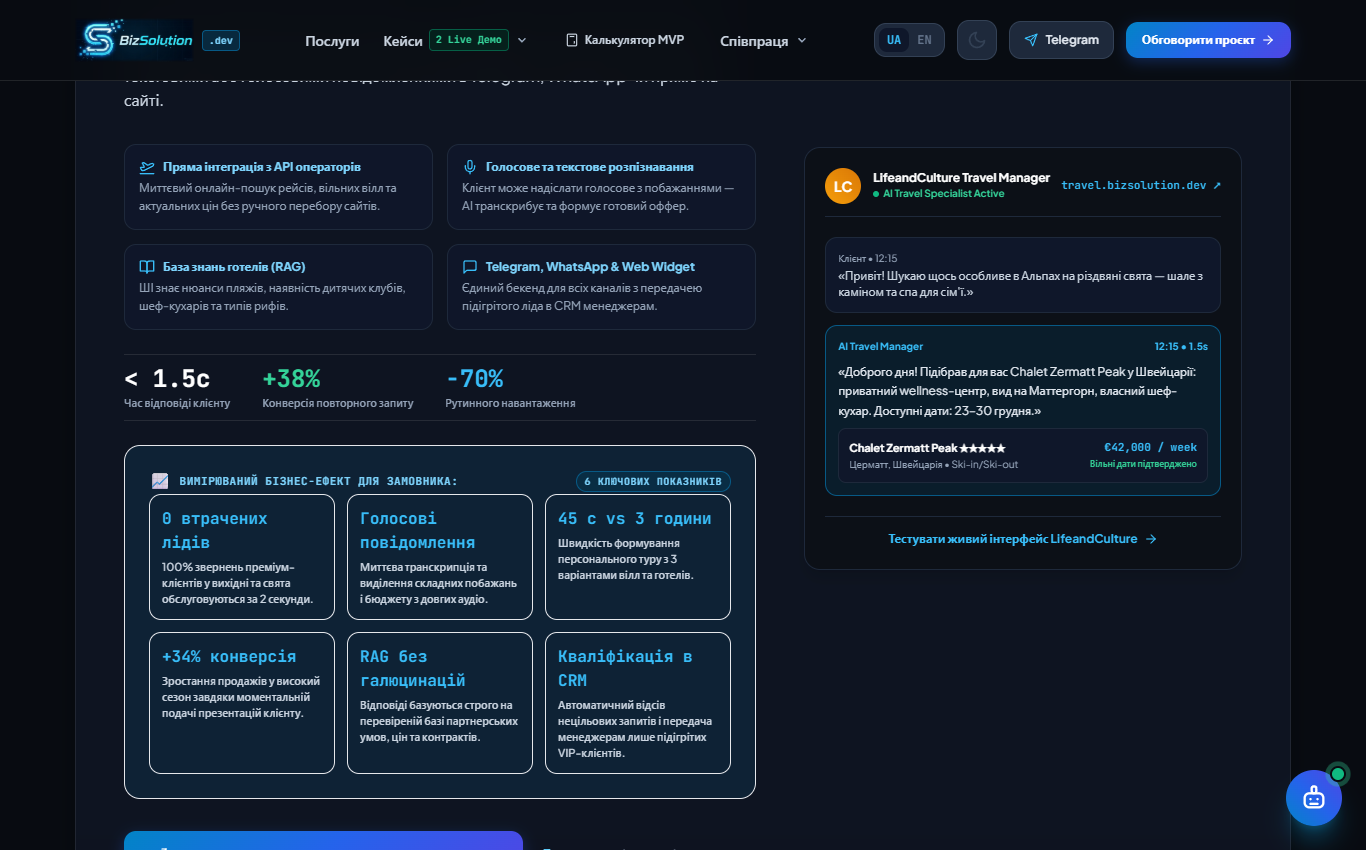This screenshot has height=850, width=1366.
Task: Open the Кейси menu item
Action: (403, 41)
